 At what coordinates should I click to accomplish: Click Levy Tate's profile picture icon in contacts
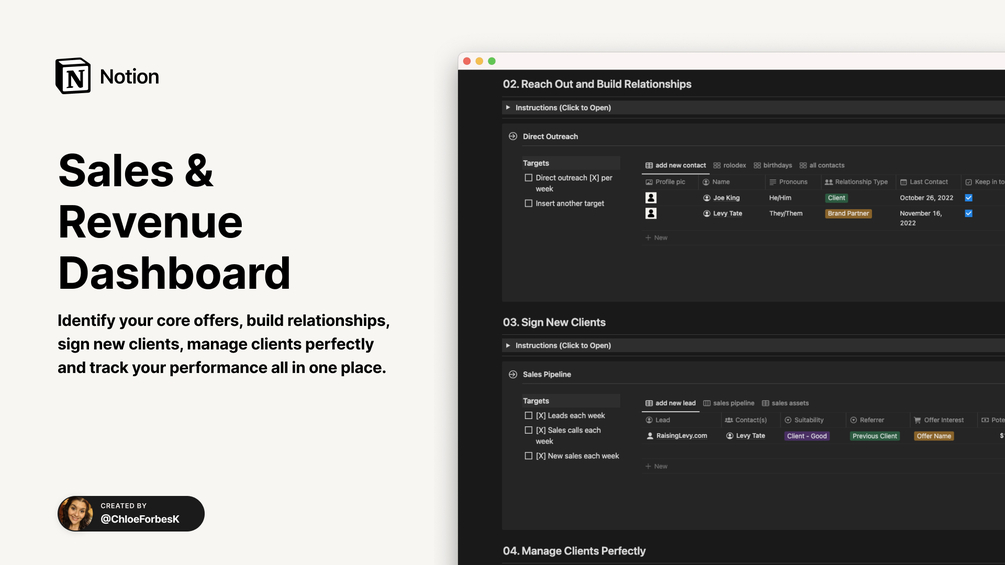pyautogui.click(x=651, y=213)
